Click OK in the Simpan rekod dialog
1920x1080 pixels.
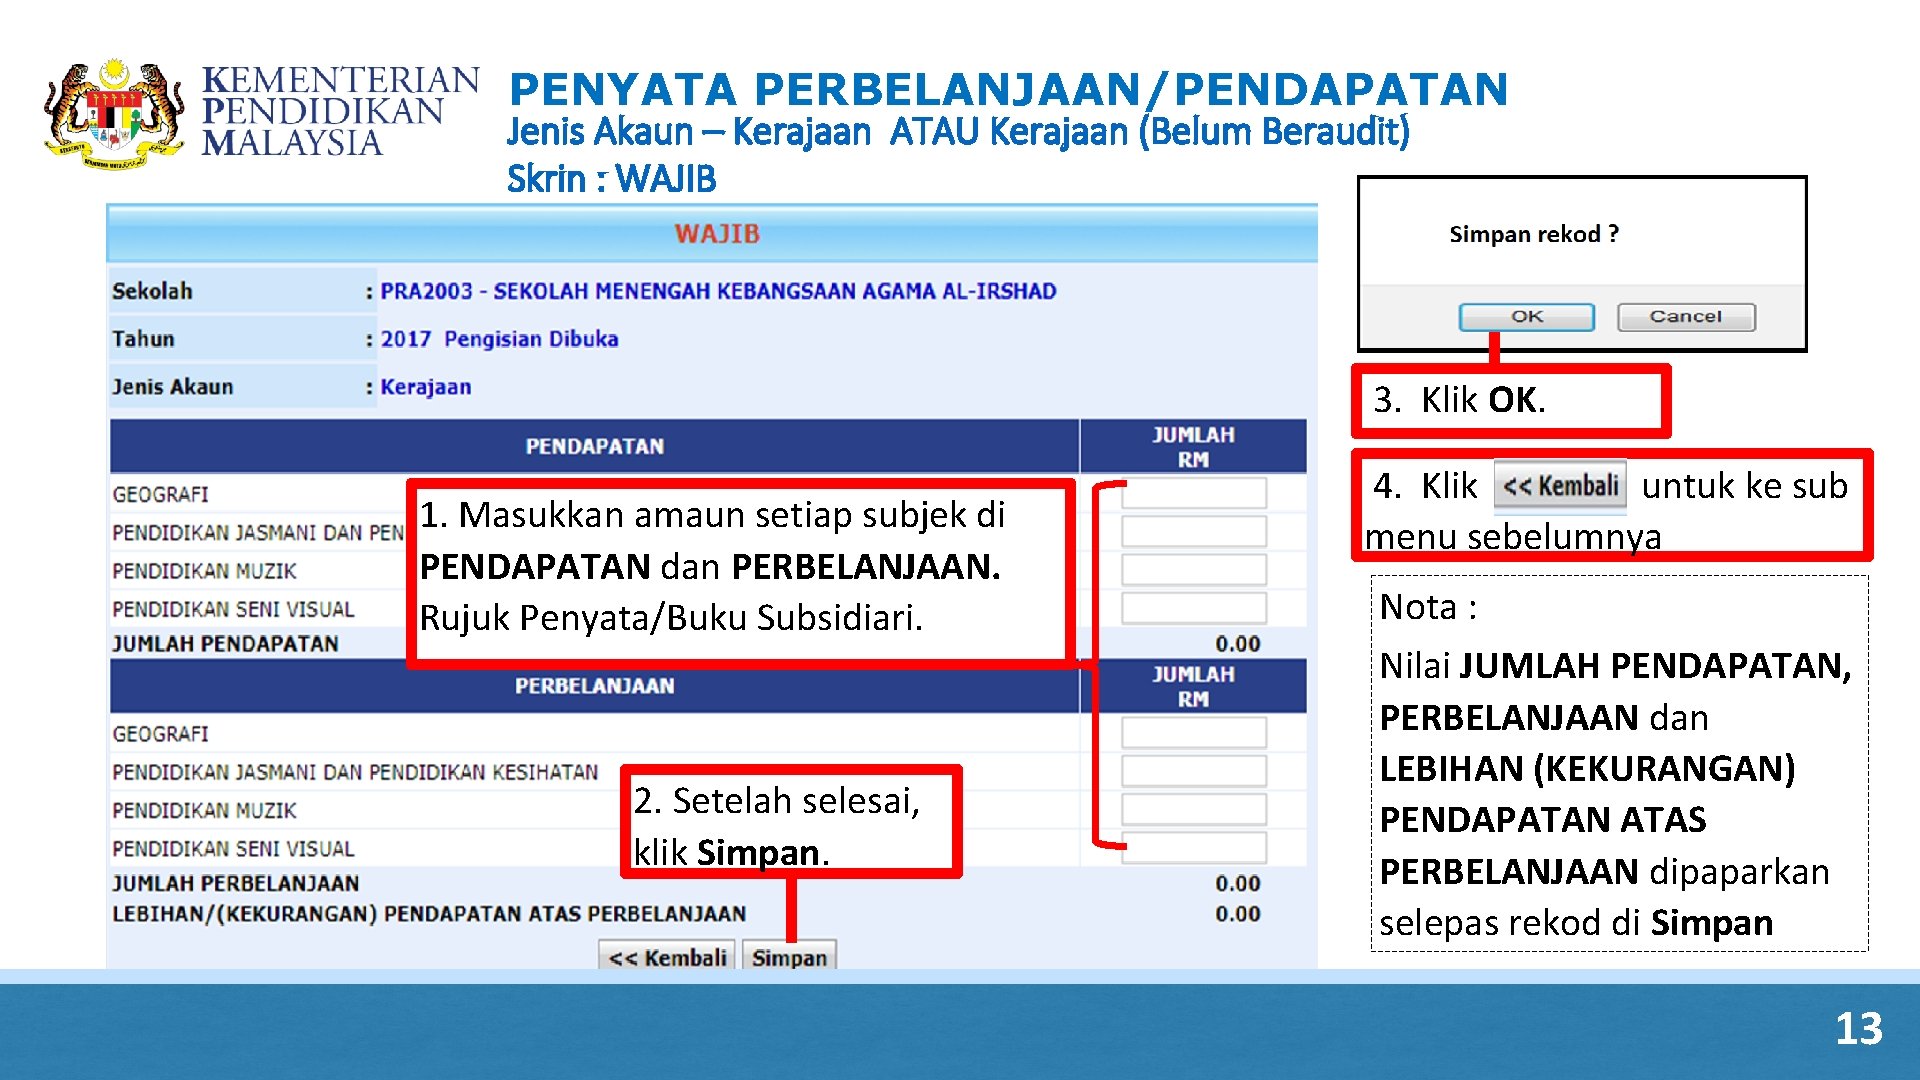(1526, 317)
